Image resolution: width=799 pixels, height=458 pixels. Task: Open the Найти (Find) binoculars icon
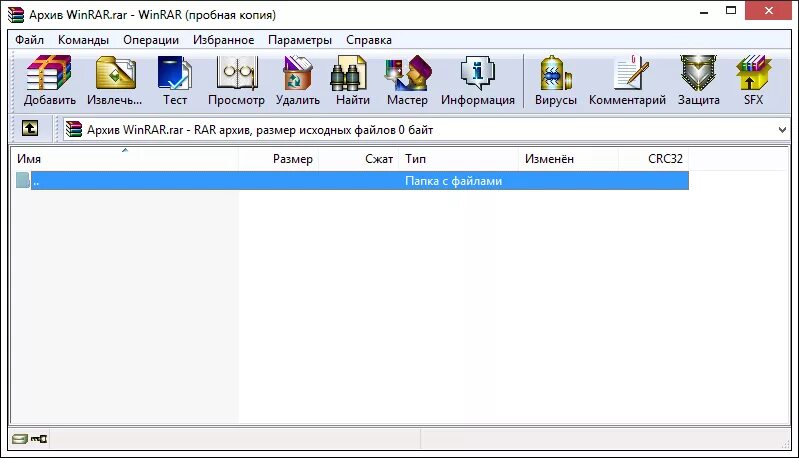[349, 74]
